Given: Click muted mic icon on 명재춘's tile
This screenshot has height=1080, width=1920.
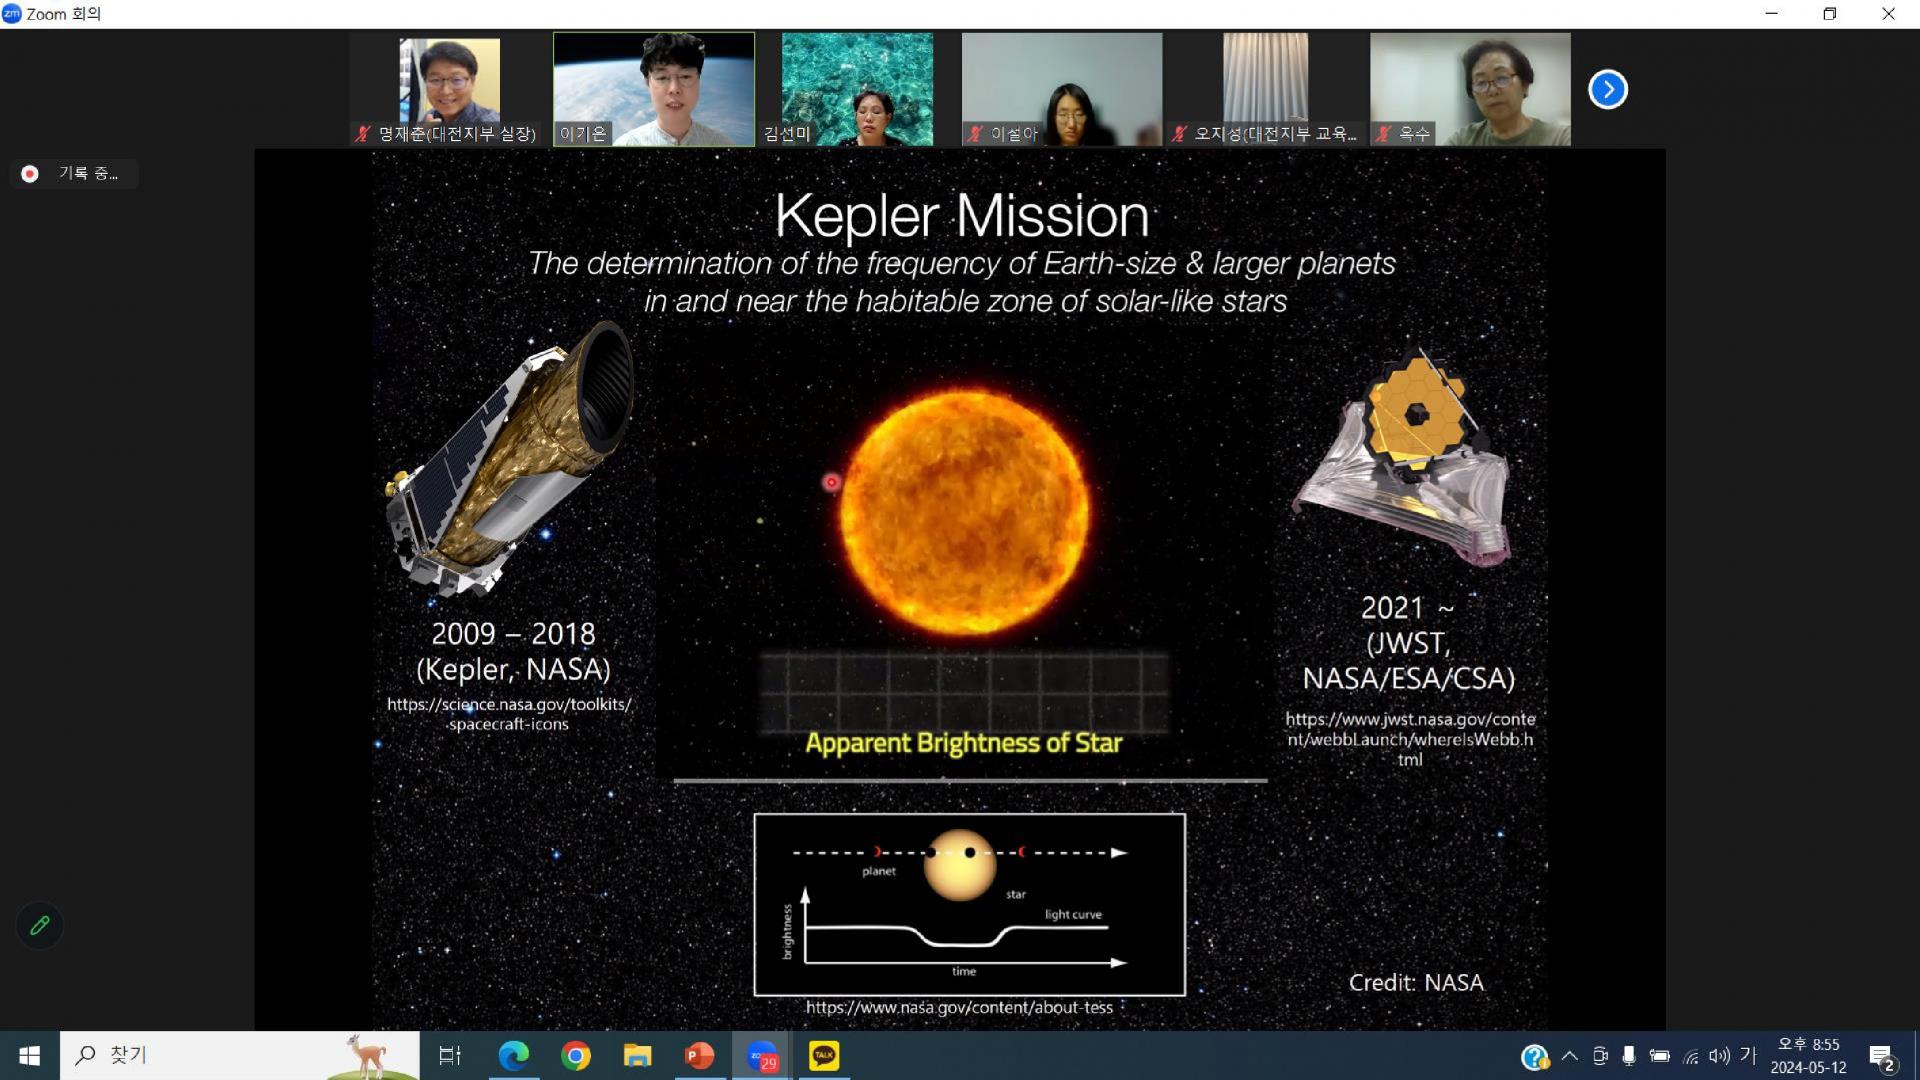Looking at the screenshot, I should pyautogui.click(x=363, y=134).
